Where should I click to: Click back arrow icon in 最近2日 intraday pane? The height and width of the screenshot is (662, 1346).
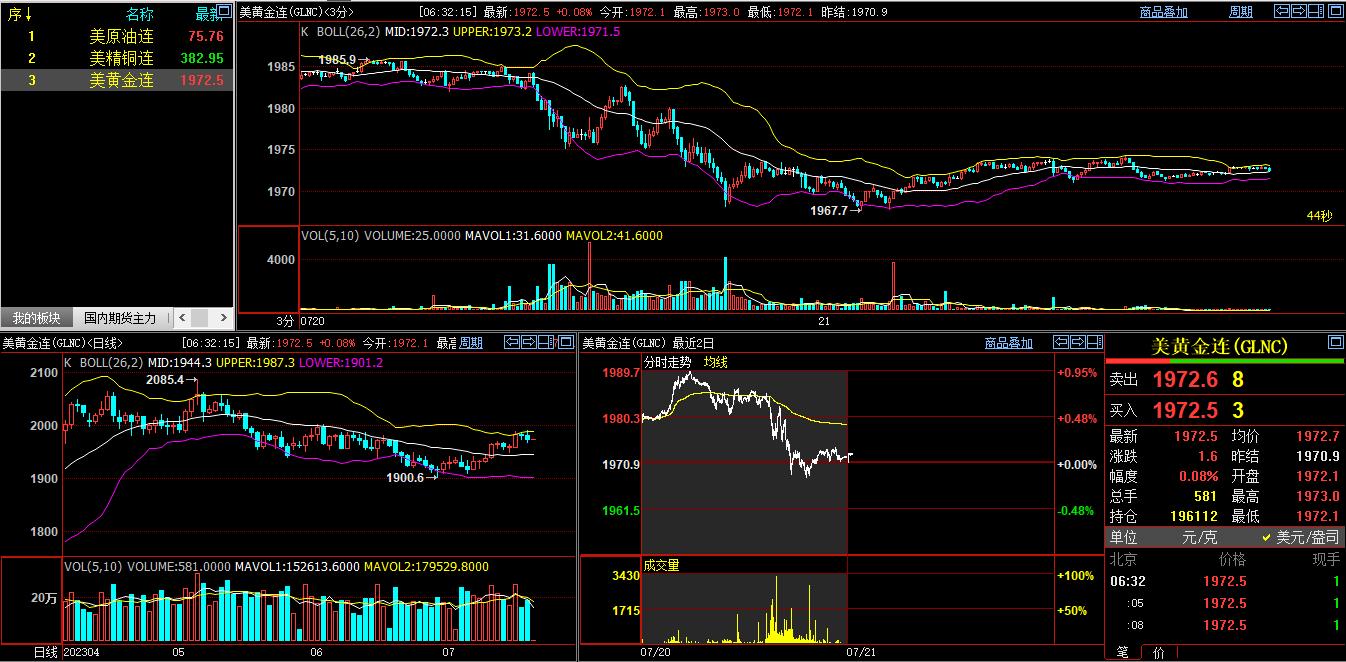pyautogui.click(x=1059, y=342)
